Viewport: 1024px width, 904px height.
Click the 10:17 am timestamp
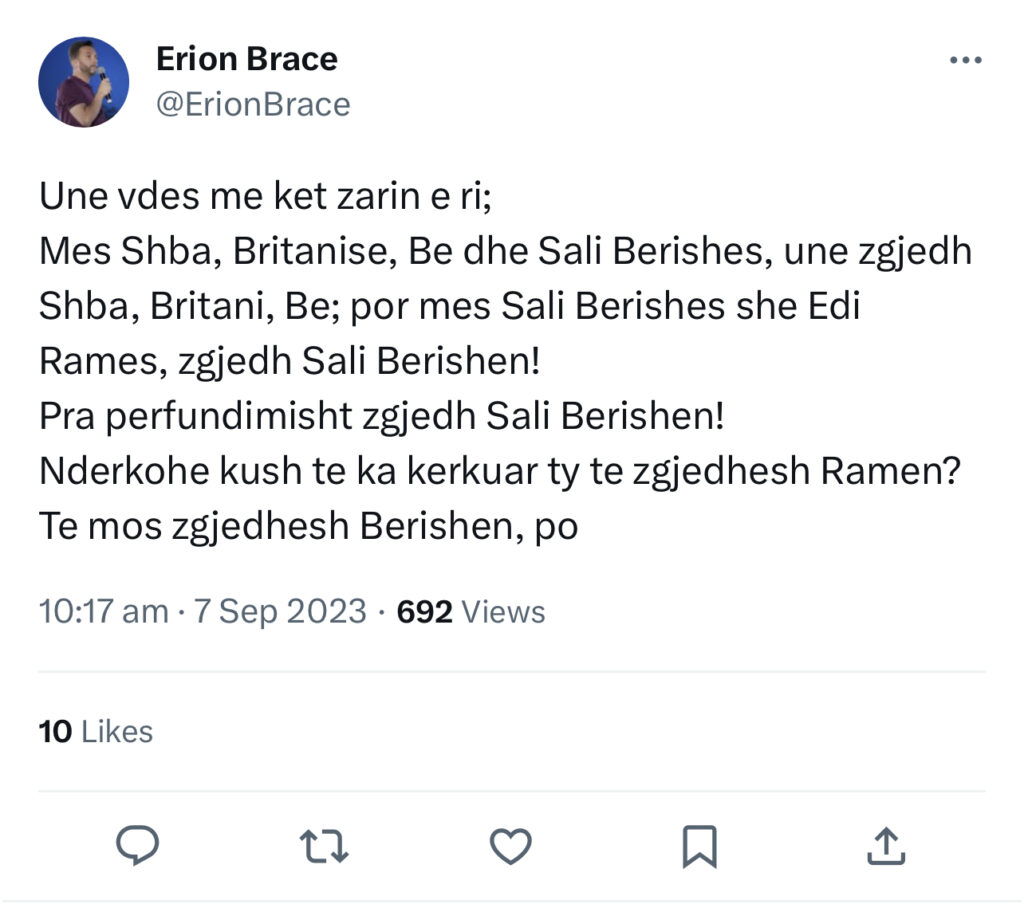[103, 611]
